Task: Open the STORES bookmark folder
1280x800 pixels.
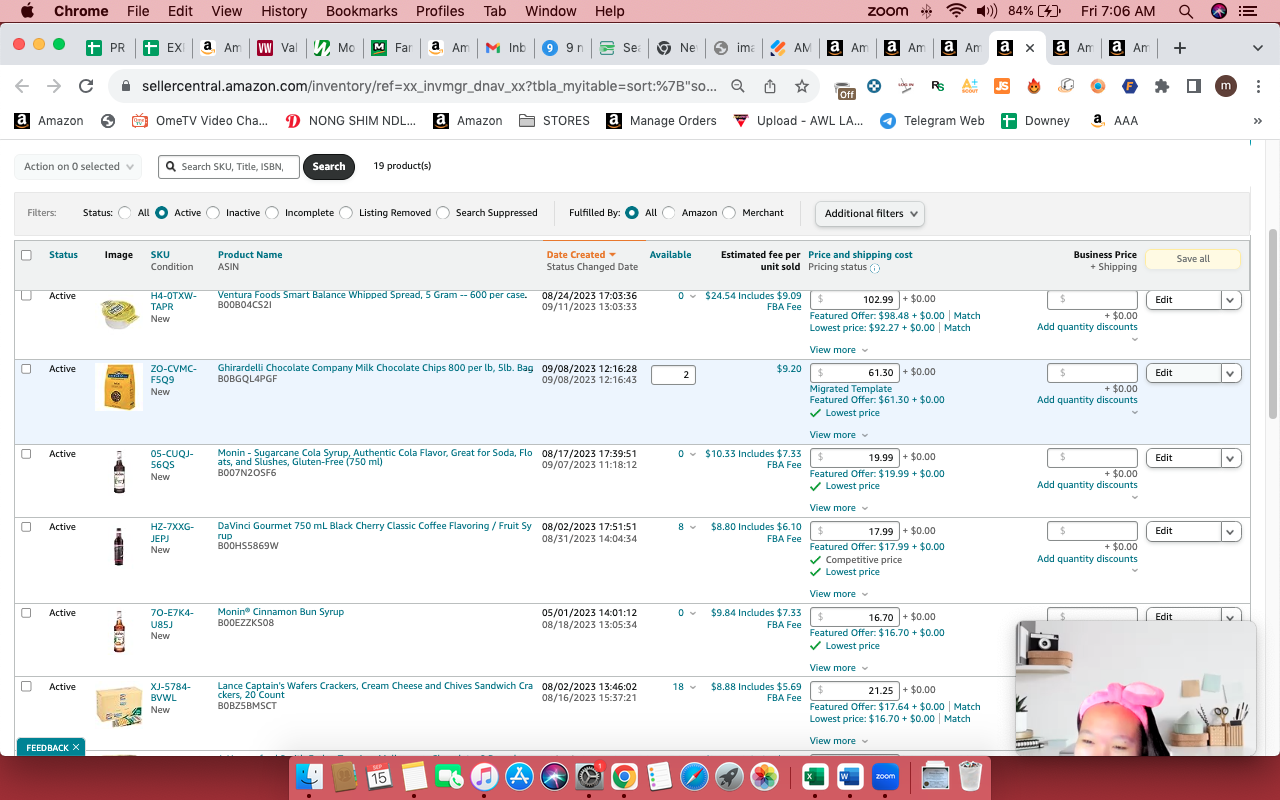Action: coord(554,120)
